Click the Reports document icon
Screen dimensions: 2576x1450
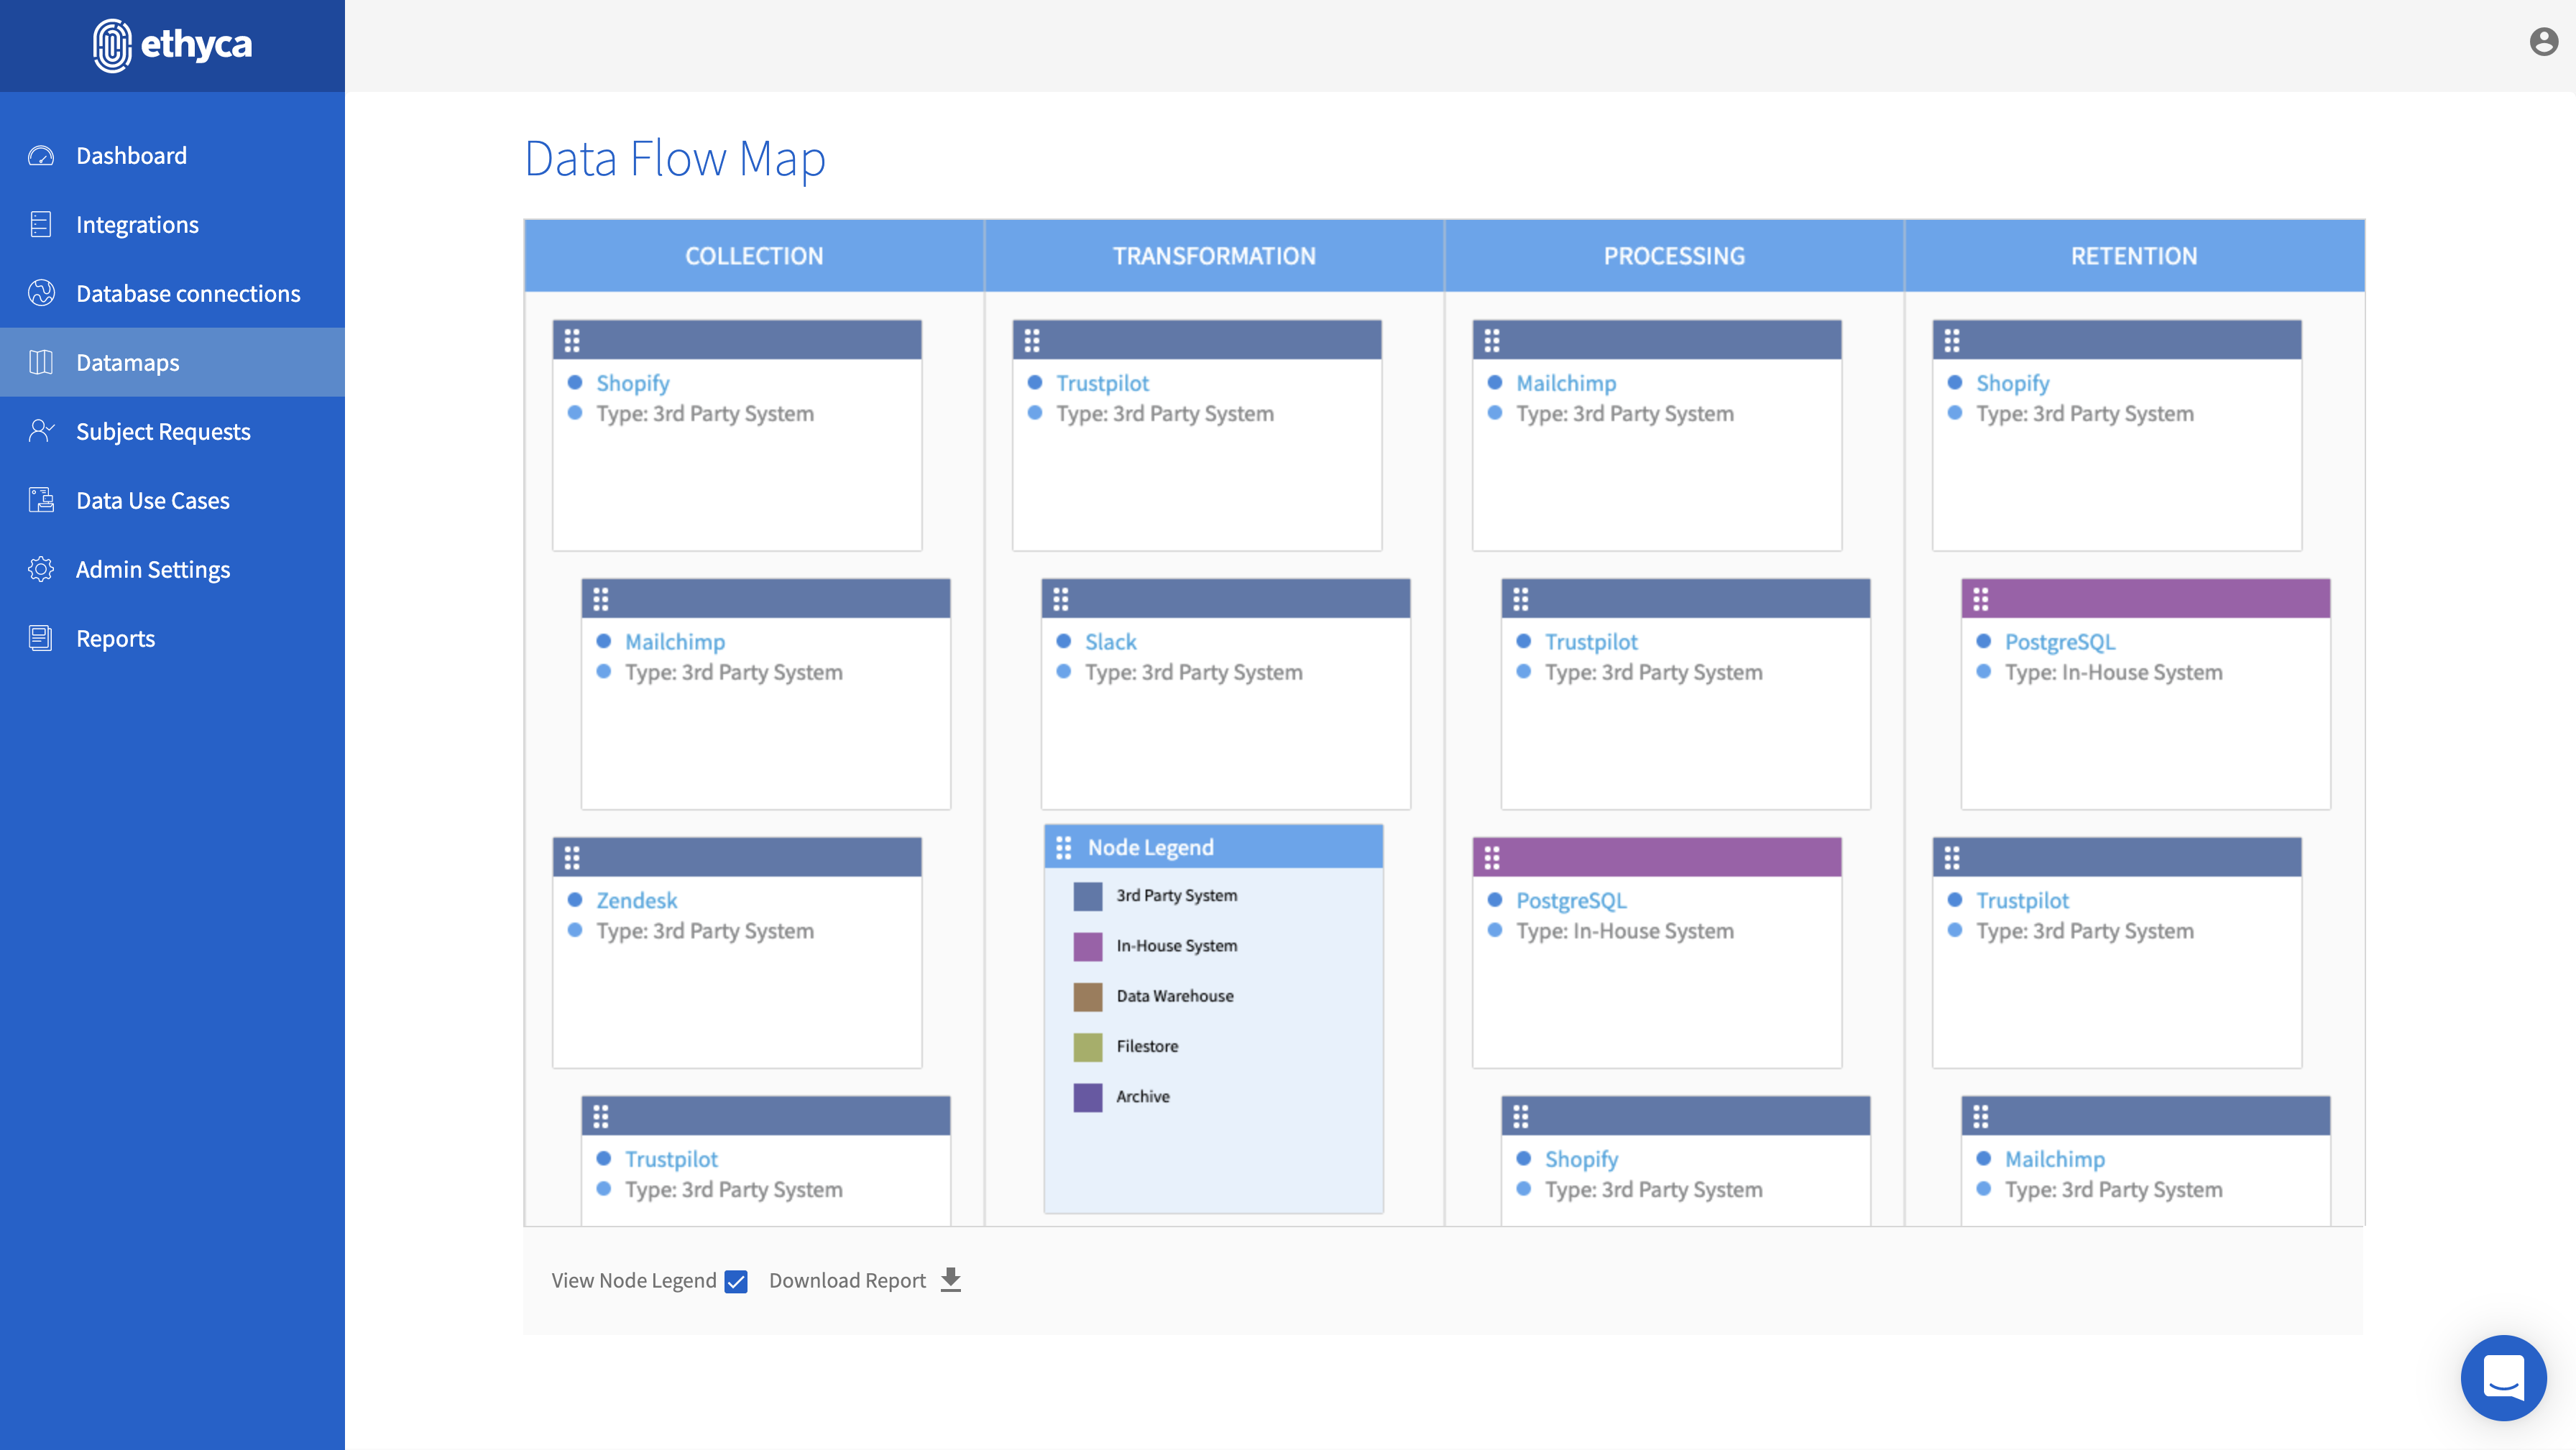pyautogui.click(x=41, y=638)
